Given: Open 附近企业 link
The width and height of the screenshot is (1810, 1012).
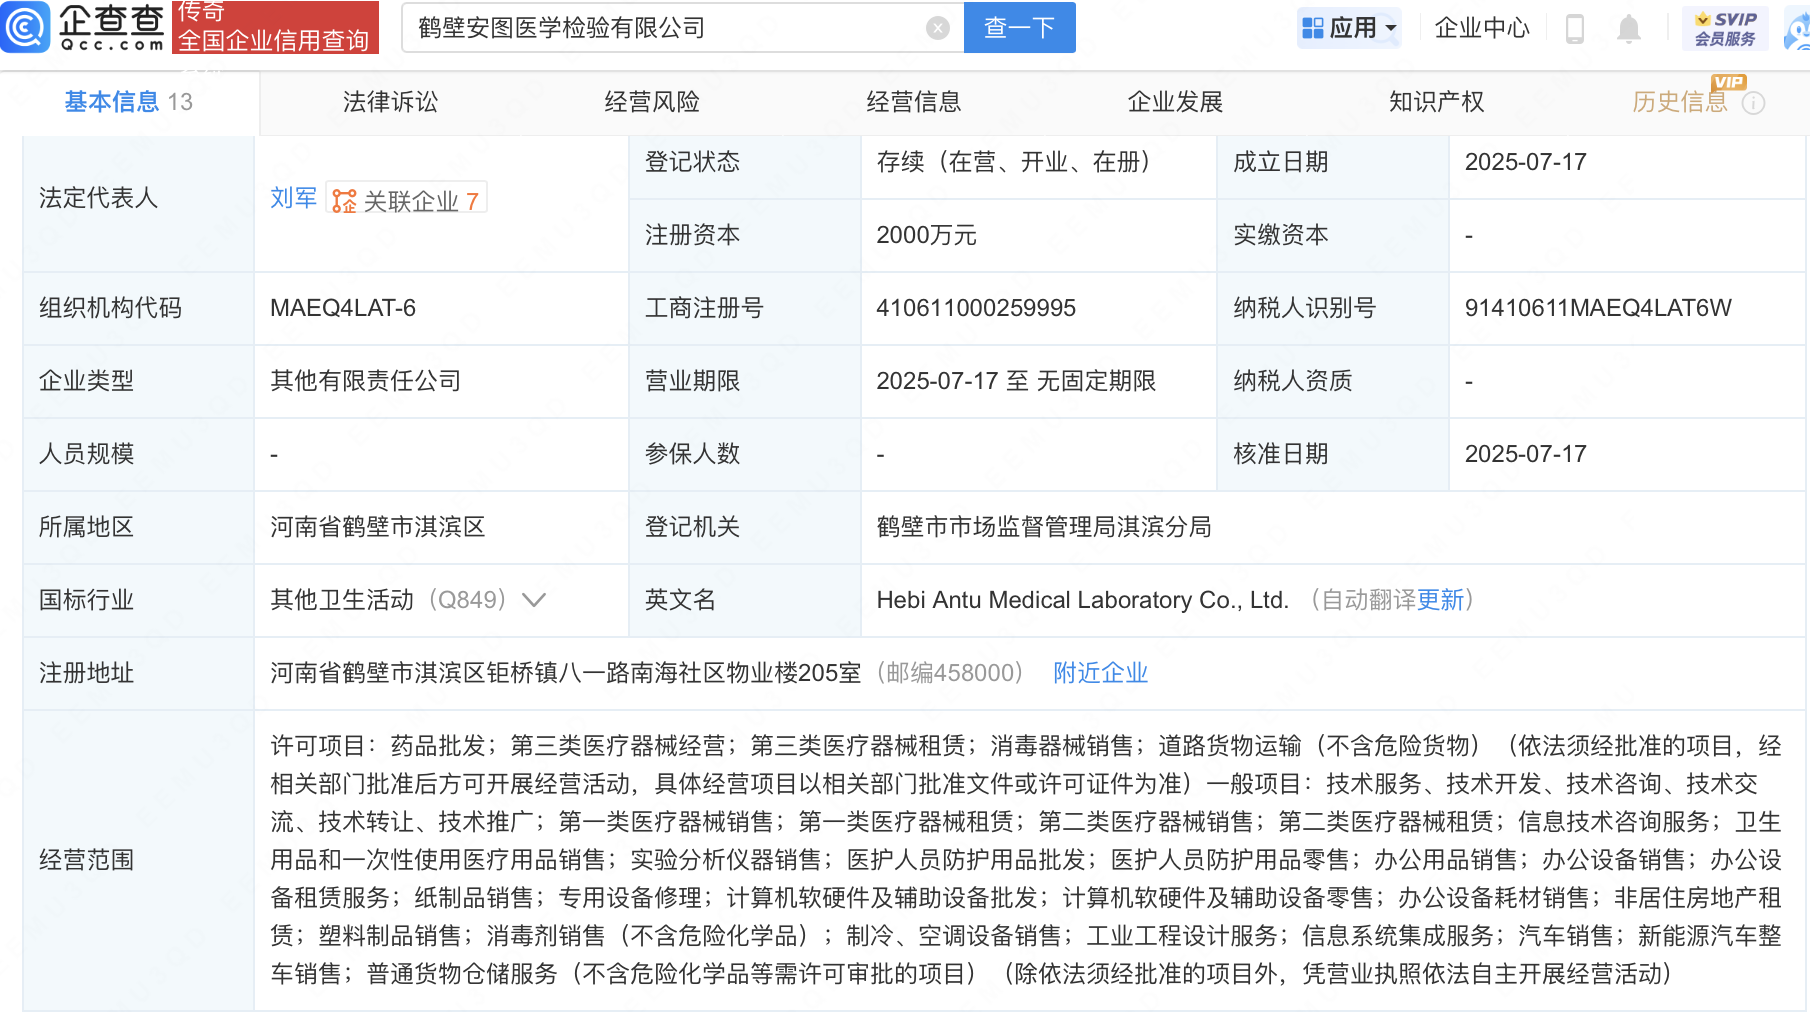Looking at the screenshot, I should pyautogui.click(x=1100, y=673).
